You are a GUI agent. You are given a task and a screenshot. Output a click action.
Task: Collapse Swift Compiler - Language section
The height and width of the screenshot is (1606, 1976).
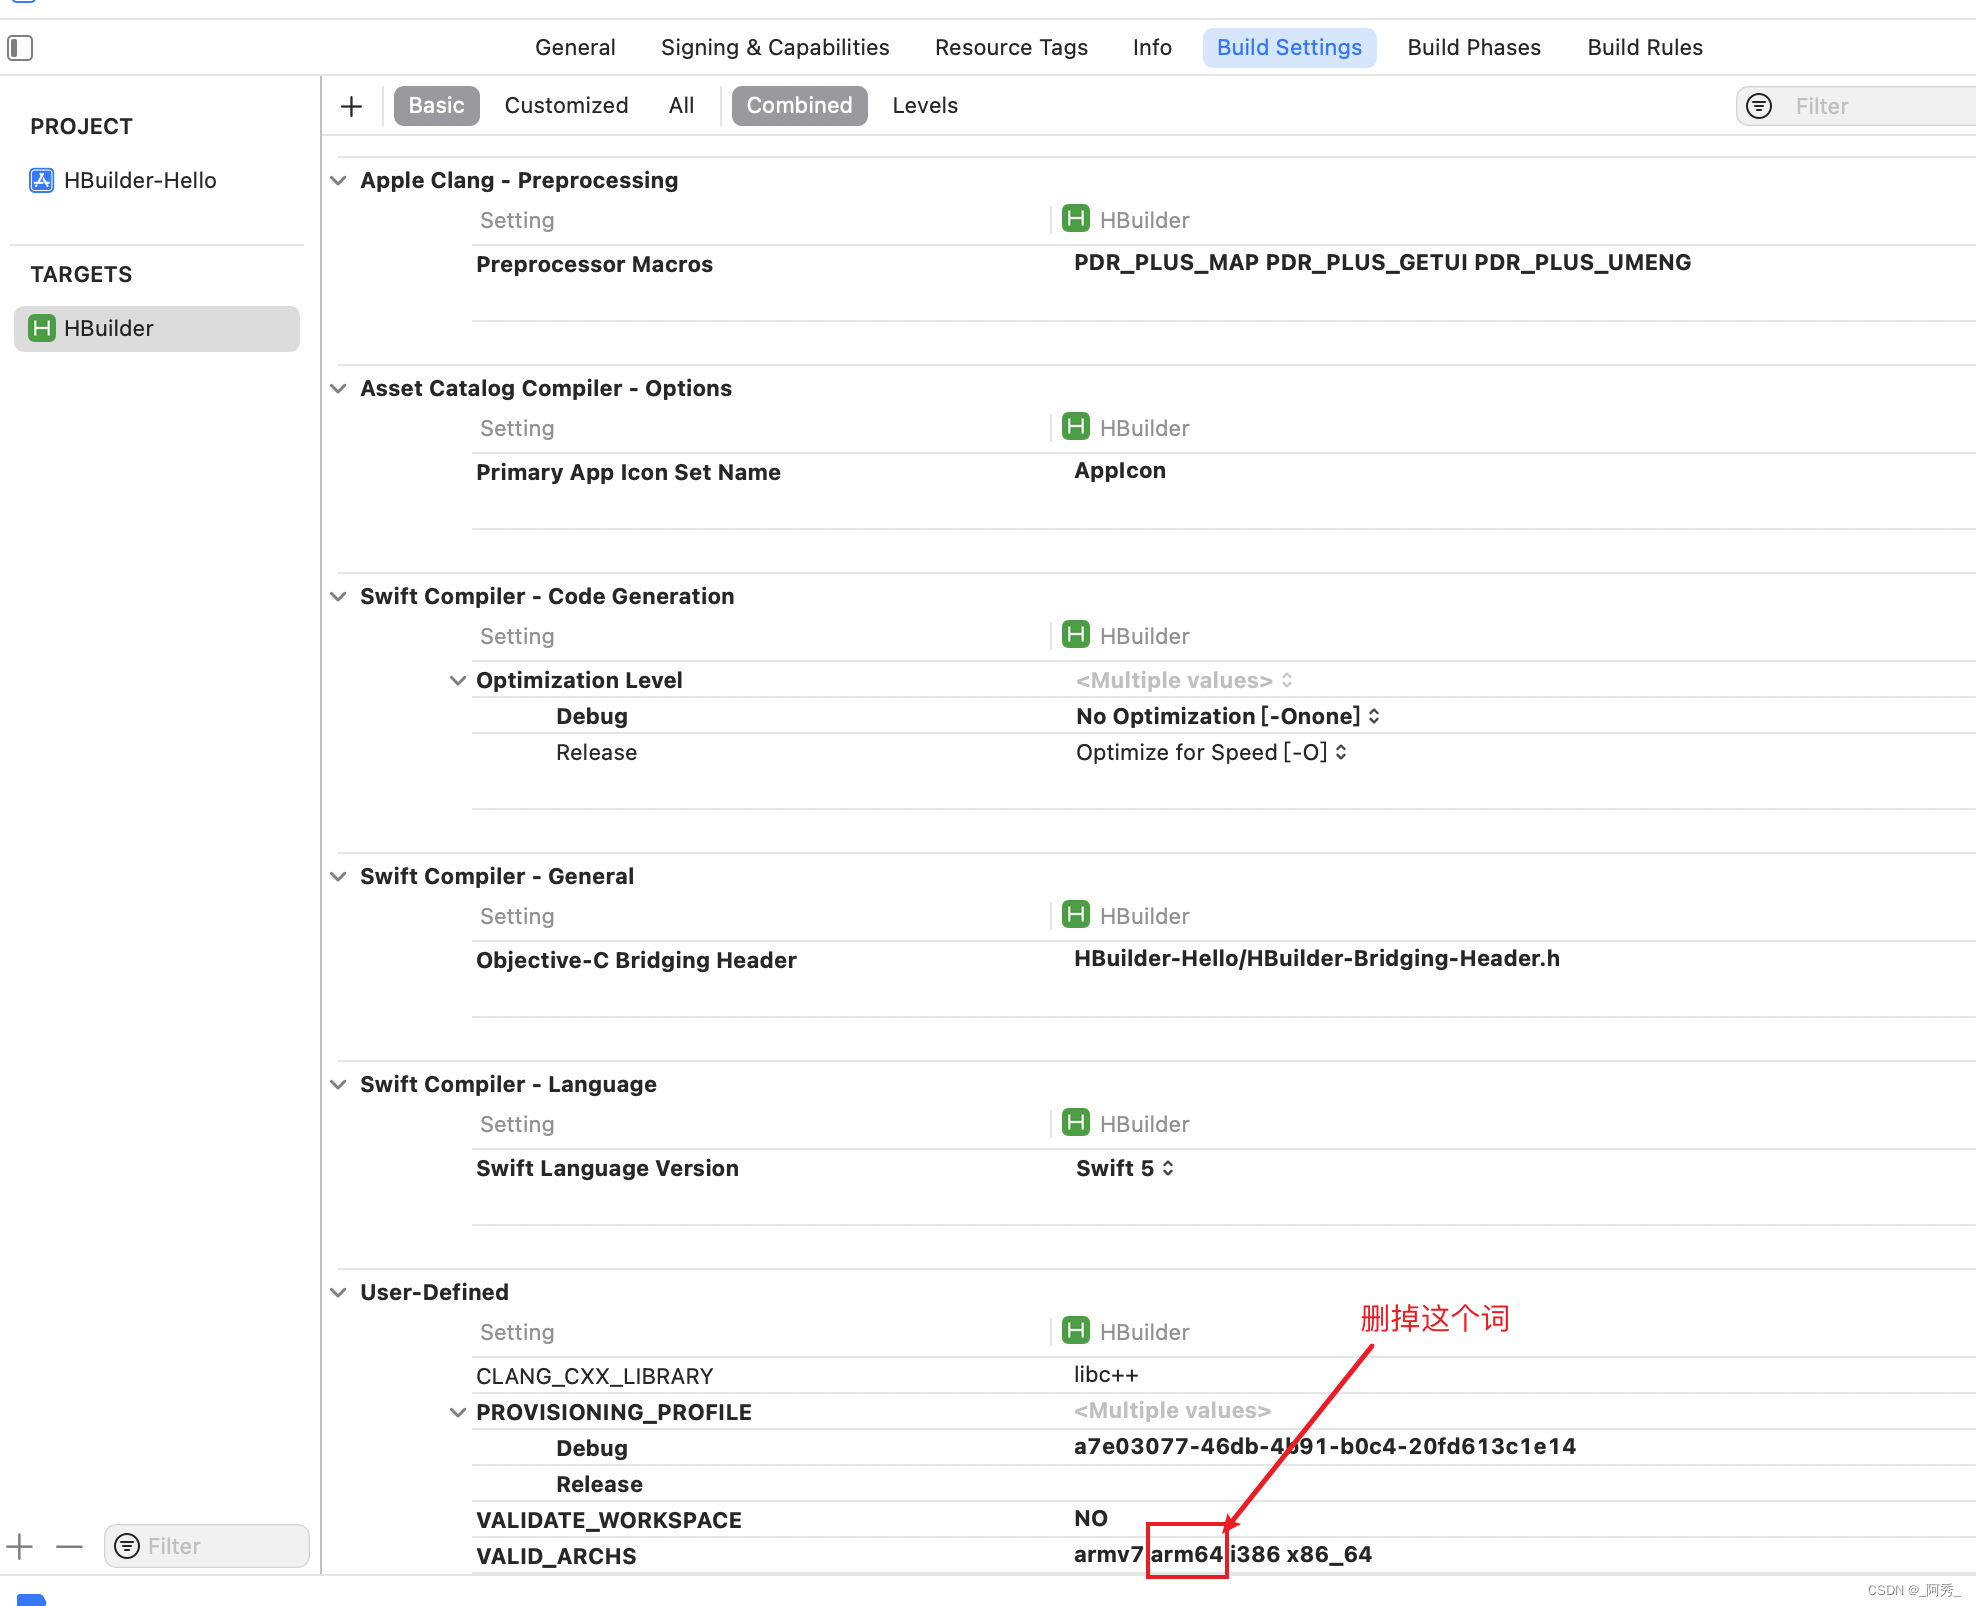point(339,1085)
